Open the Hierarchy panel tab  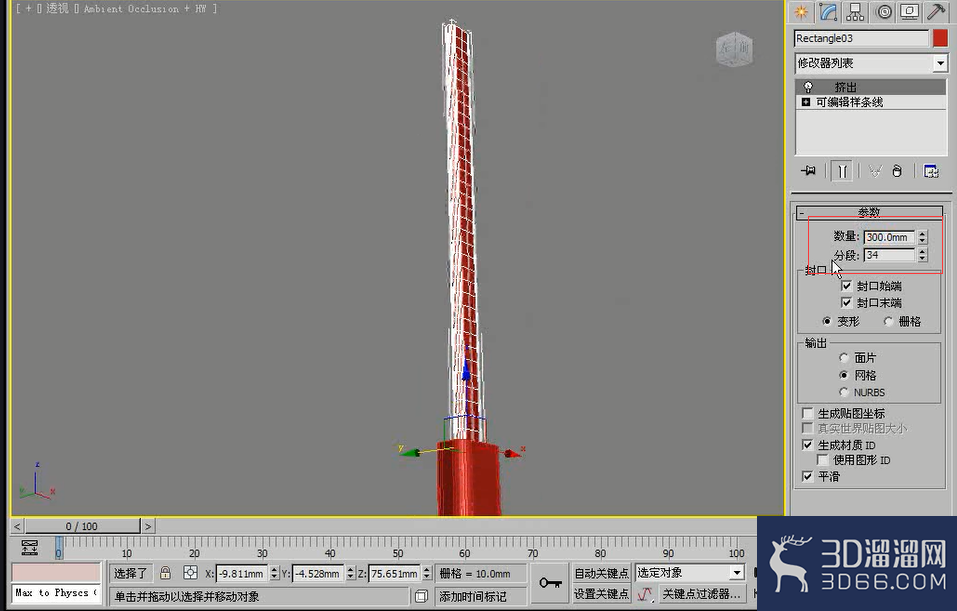[x=854, y=12]
